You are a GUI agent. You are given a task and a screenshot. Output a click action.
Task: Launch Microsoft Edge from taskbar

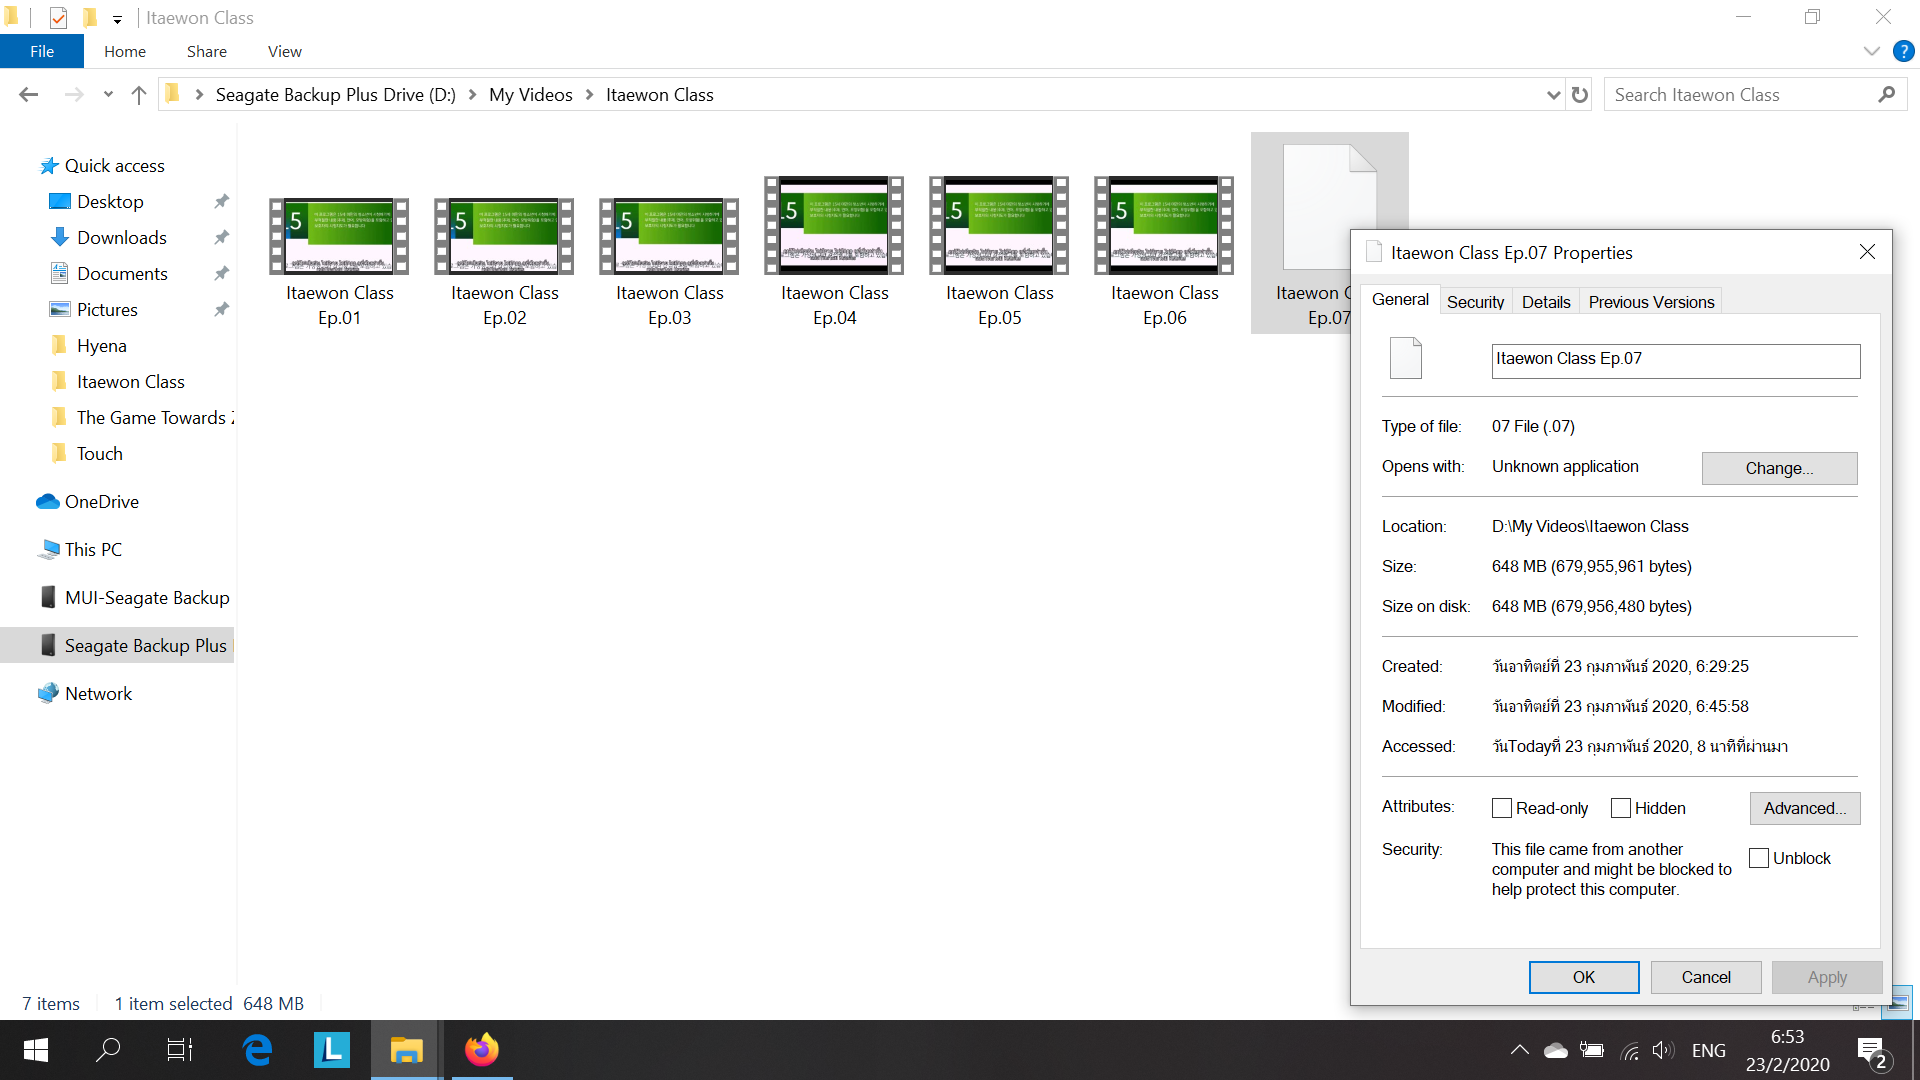pyautogui.click(x=258, y=1050)
